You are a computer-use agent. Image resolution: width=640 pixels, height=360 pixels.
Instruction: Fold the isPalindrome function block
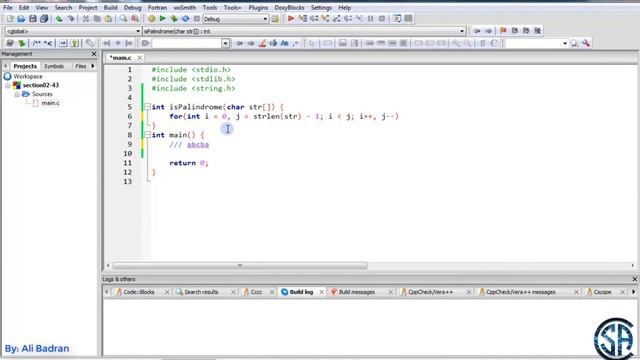[x=147, y=107]
